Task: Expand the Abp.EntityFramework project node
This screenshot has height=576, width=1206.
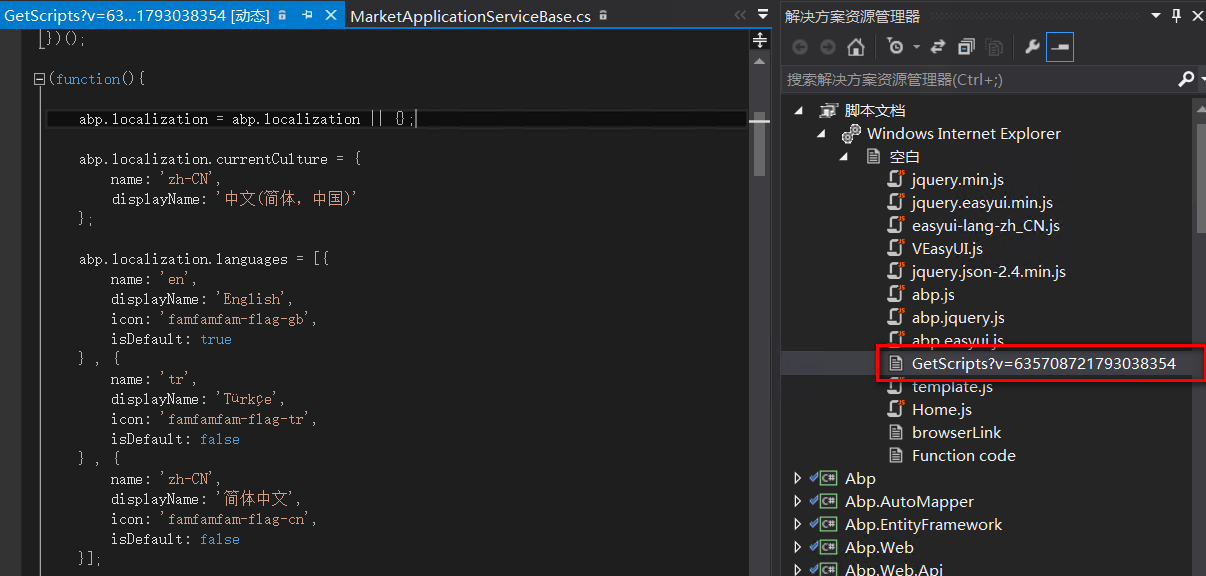Action: pos(797,524)
